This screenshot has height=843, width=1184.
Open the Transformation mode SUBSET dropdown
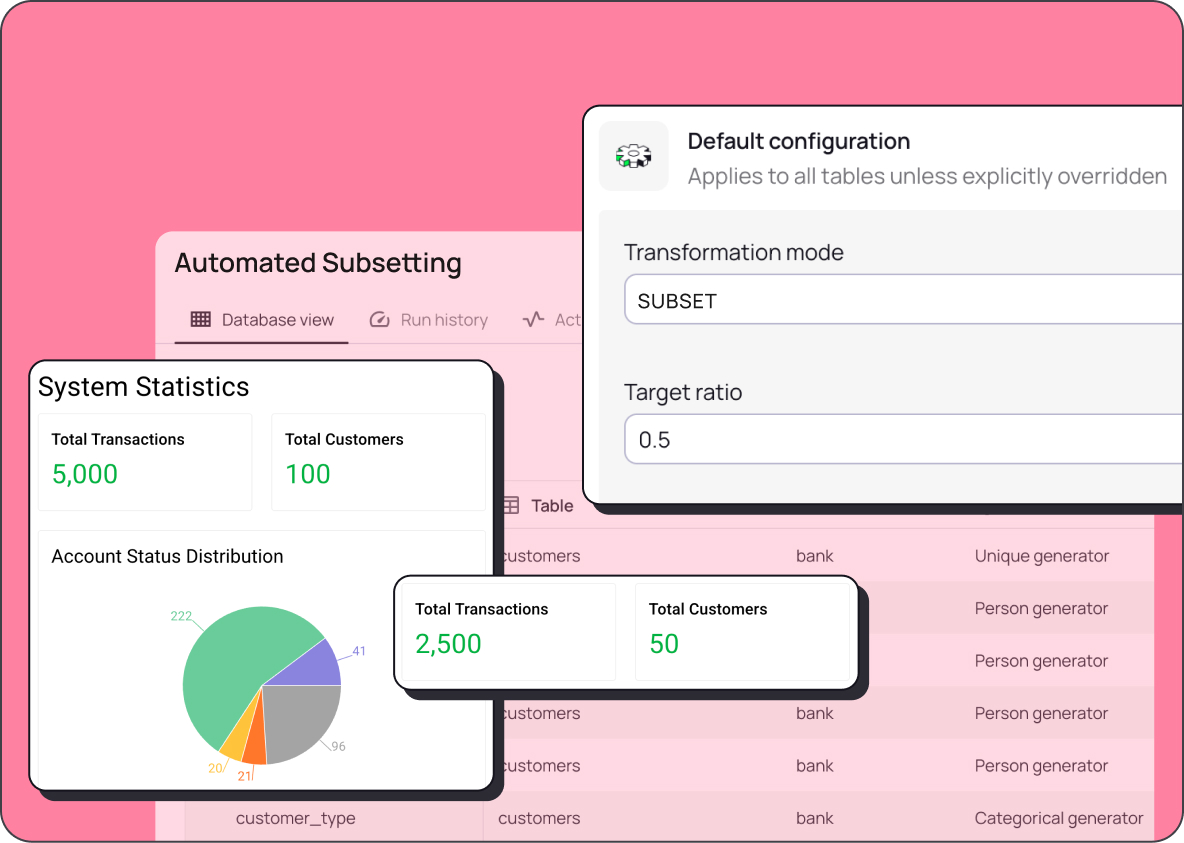point(903,300)
